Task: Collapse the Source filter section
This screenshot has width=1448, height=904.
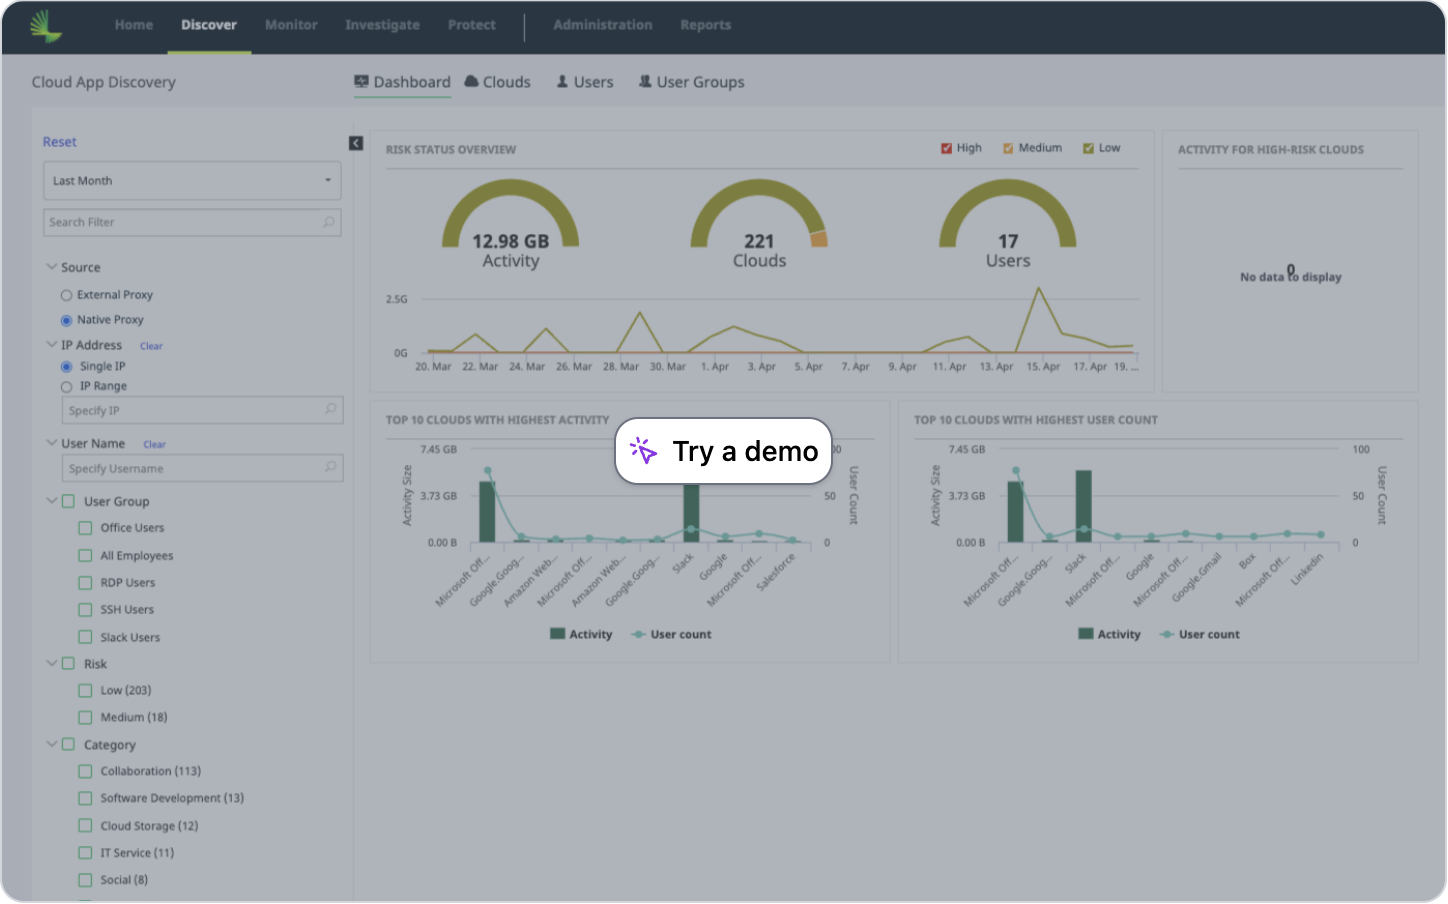Action: [x=51, y=267]
